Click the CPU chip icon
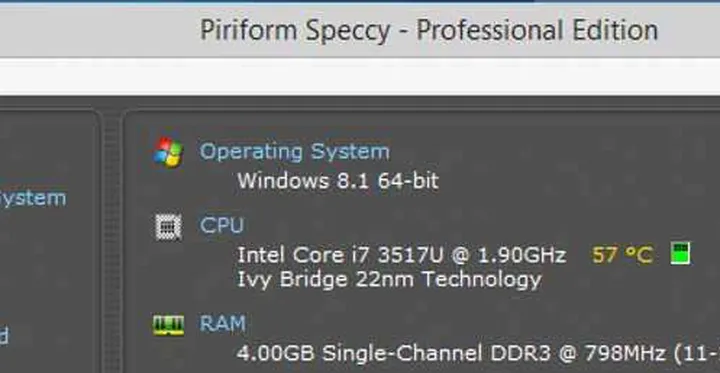The height and width of the screenshot is (373, 720). click(x=168, y=227)
